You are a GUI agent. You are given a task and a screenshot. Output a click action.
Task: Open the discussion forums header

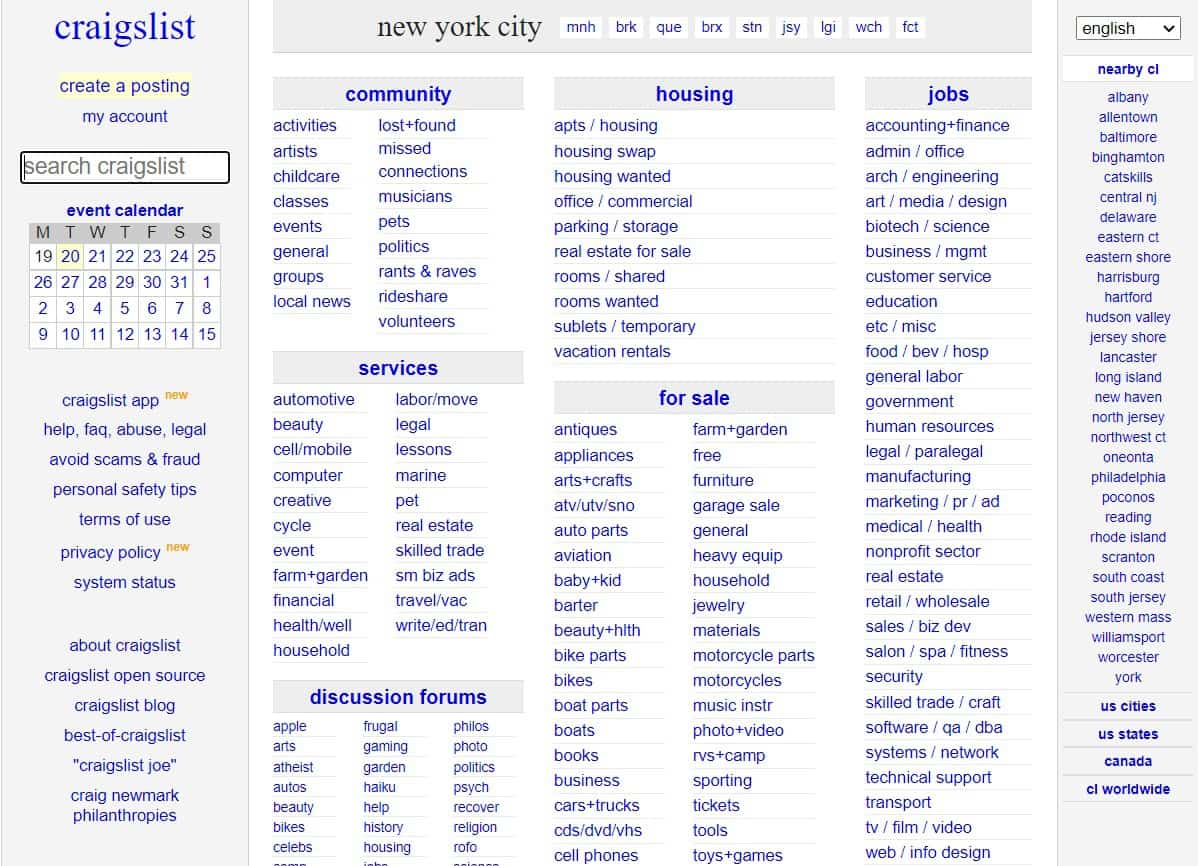398,697
